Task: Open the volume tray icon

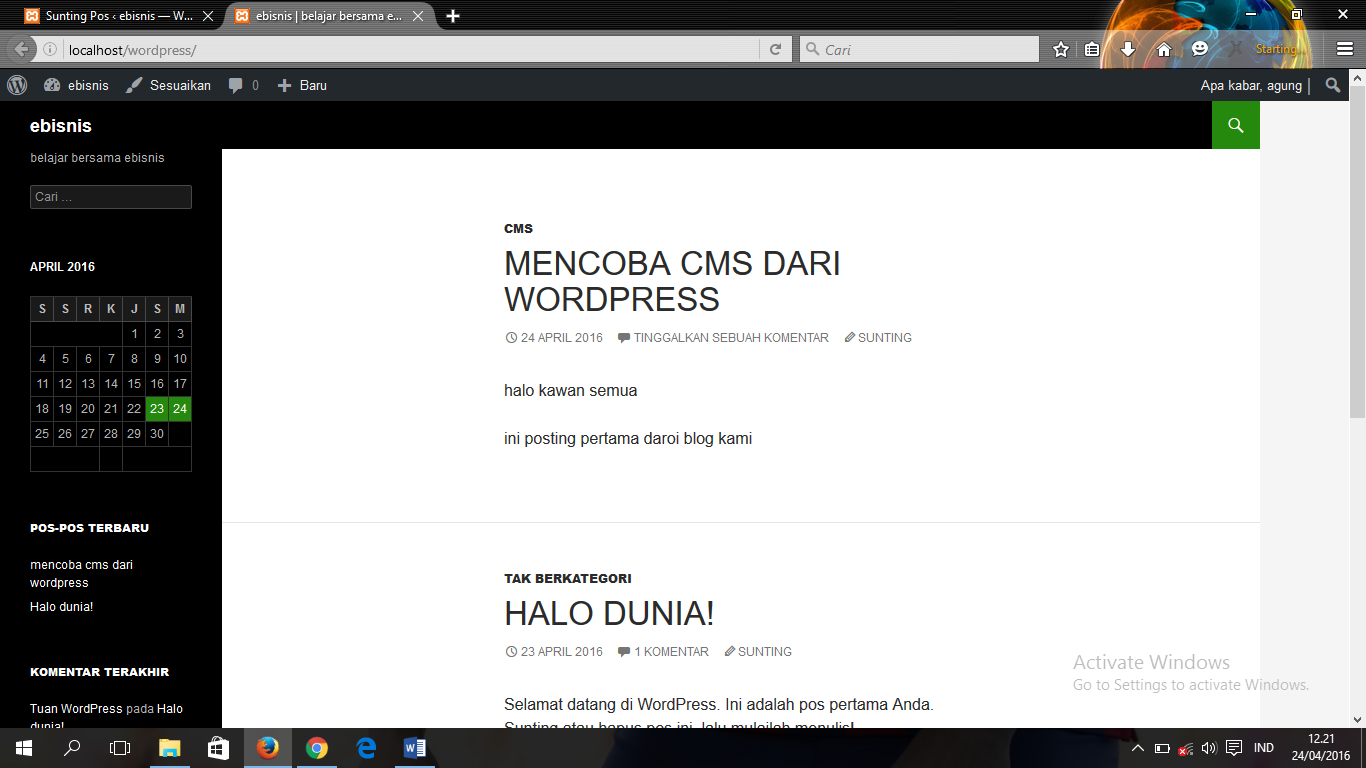Action: tap(1208, 748)
